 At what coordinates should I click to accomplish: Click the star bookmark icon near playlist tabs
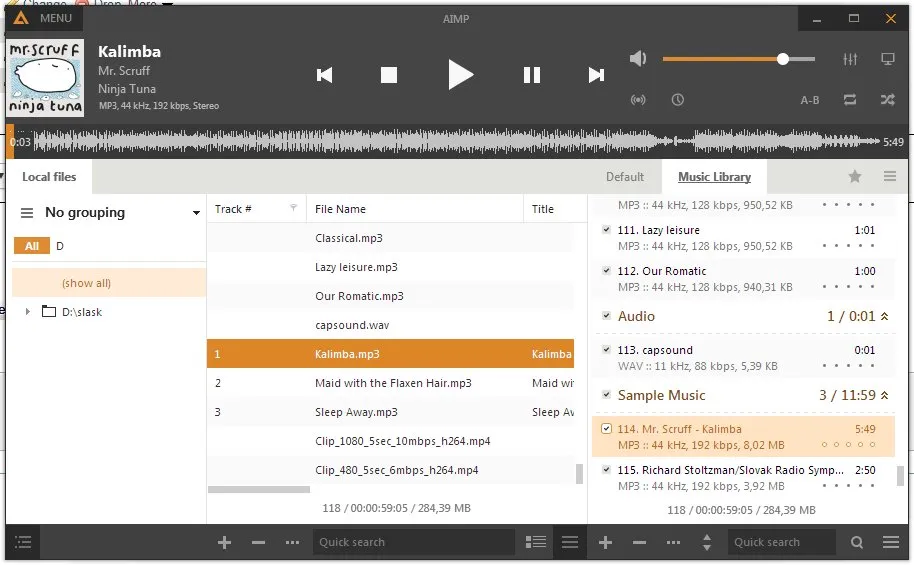point(855,177)
